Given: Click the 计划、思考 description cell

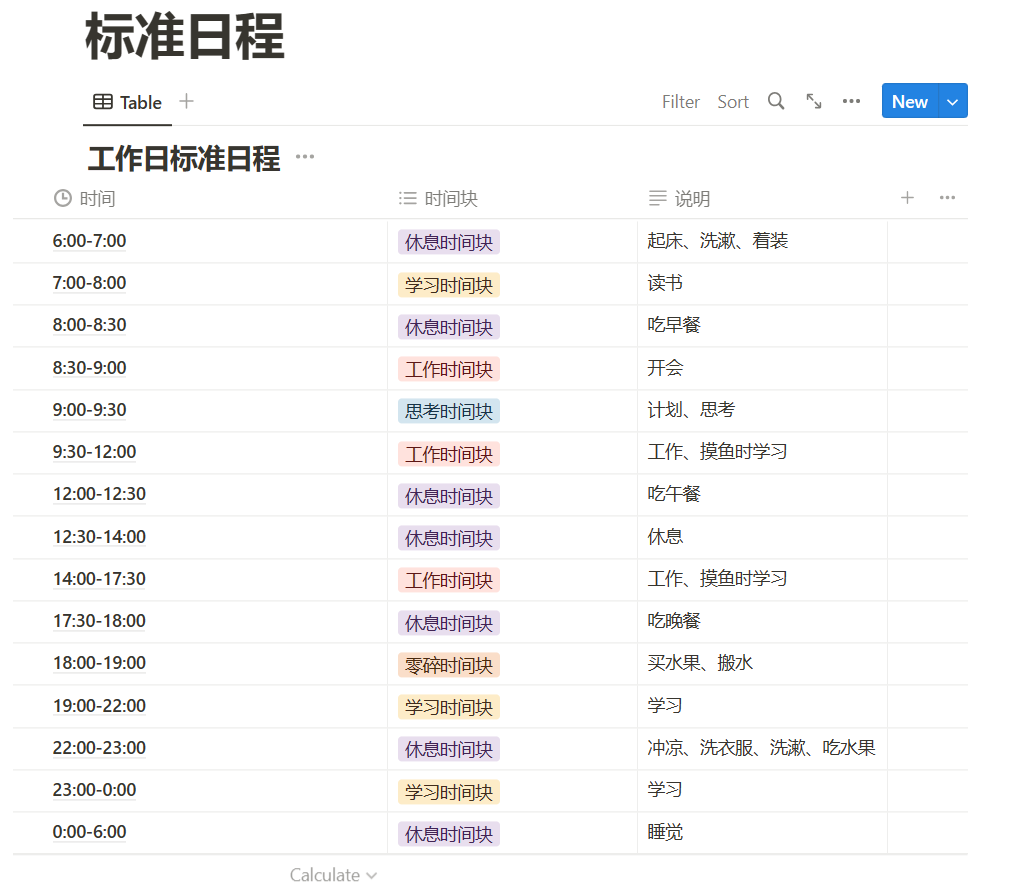Looking at the screenshot, I should pyautogui.click(x=762, y=410).
